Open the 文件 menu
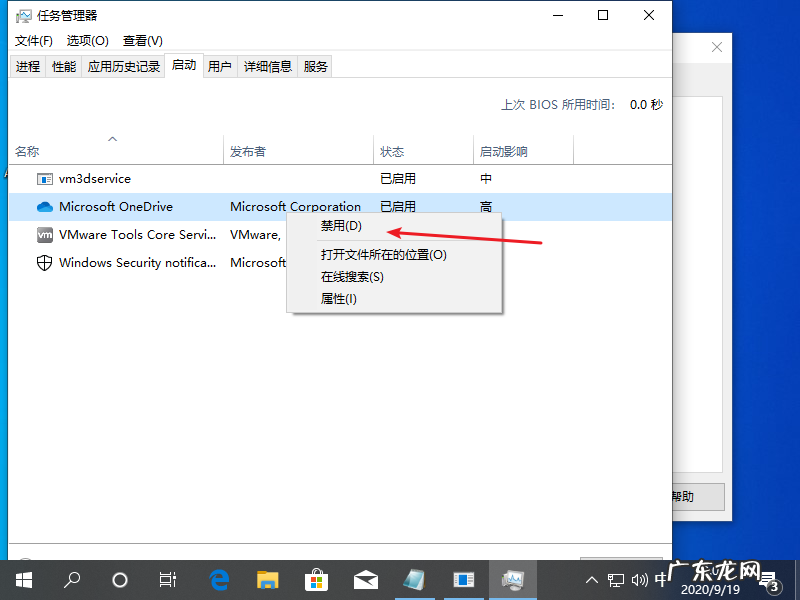This screenshot has width=800, height=600. [x=33, y=40]
